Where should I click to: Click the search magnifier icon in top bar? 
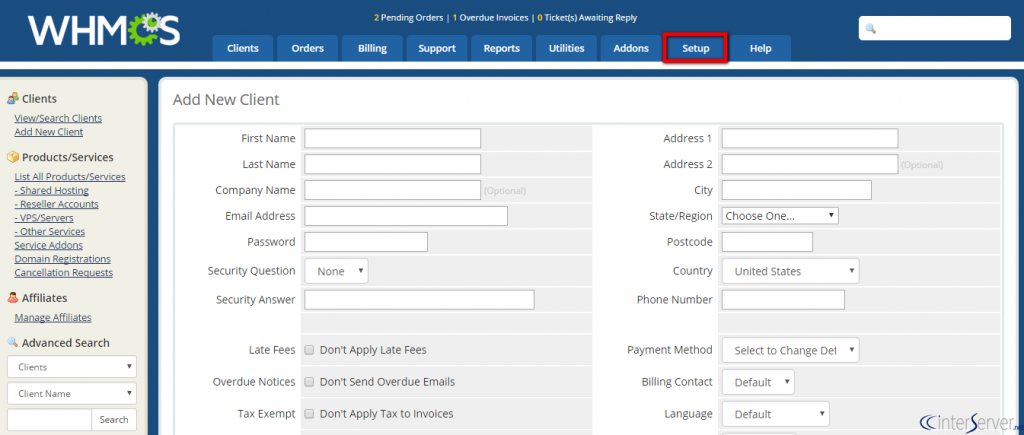click(x=870, y=29)
